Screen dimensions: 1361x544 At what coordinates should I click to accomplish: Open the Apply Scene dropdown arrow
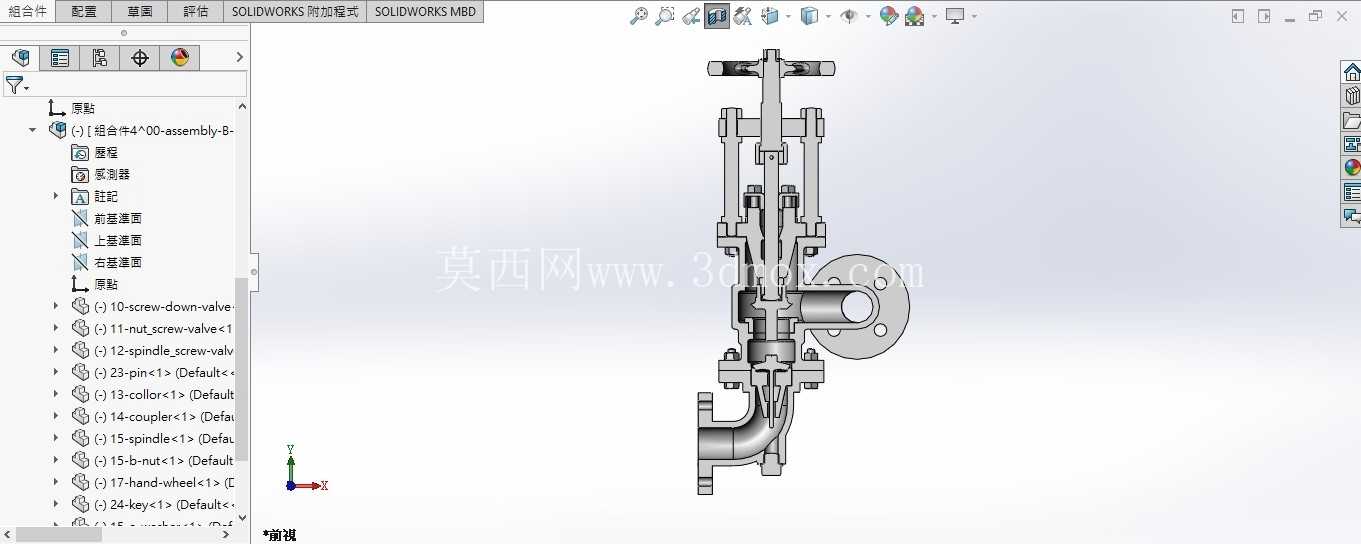coord(934,16)
